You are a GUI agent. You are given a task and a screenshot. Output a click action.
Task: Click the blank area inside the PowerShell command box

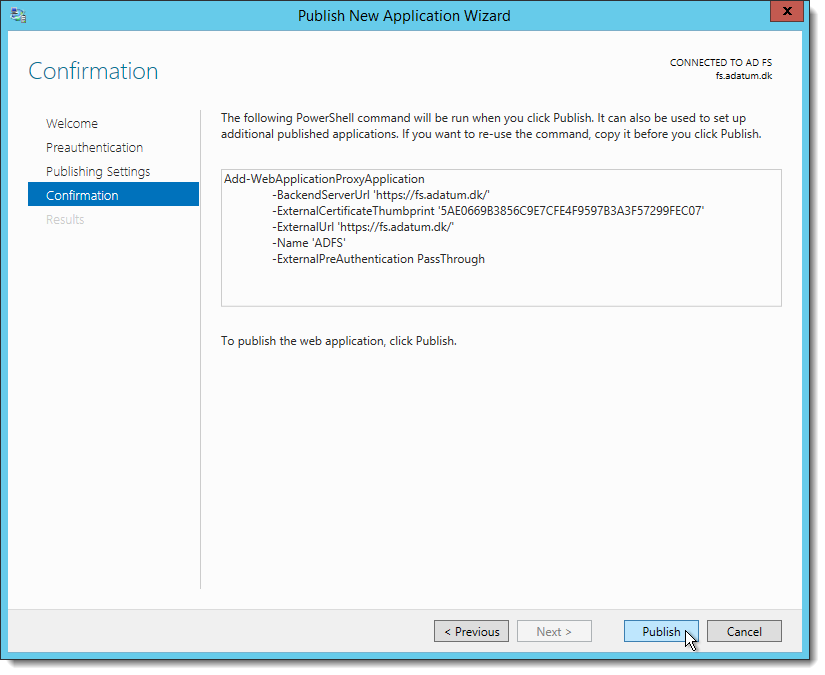500,285
